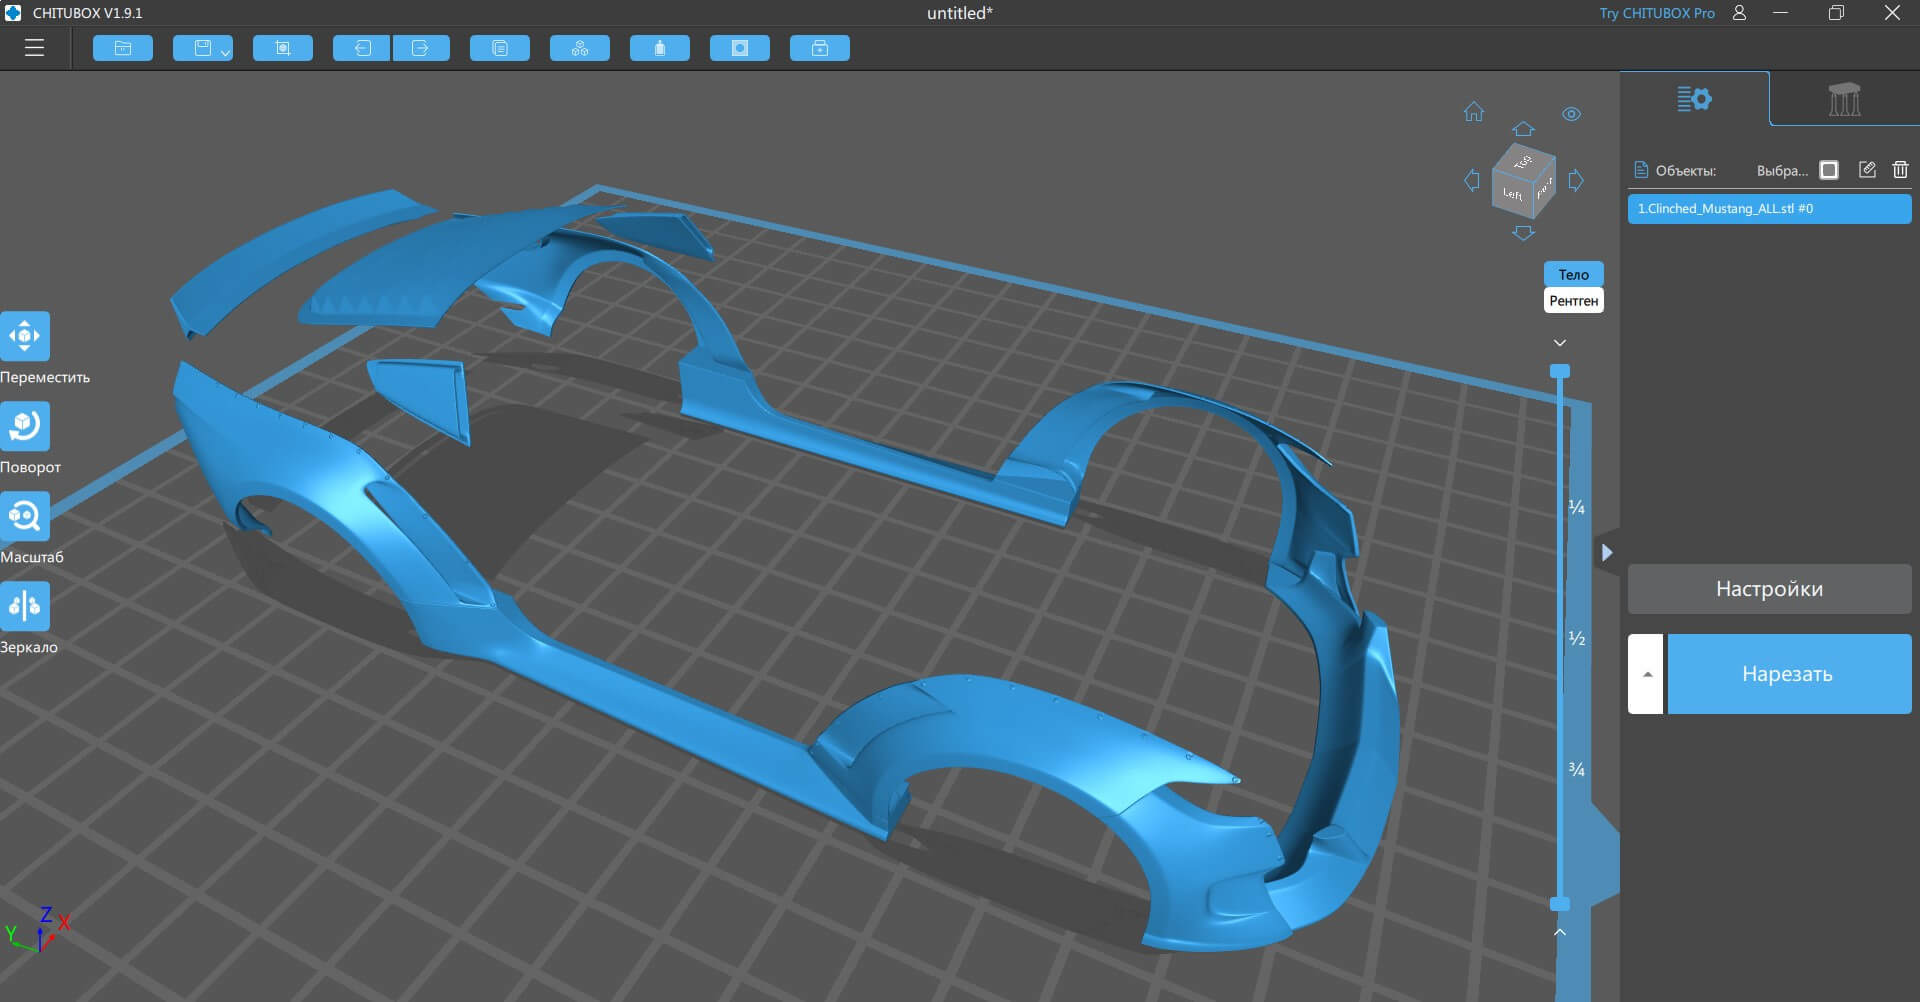Select the Зеркало (Mirror) tool
Viewport: 1920px width, 1002px height.
(x=25, y=606)
